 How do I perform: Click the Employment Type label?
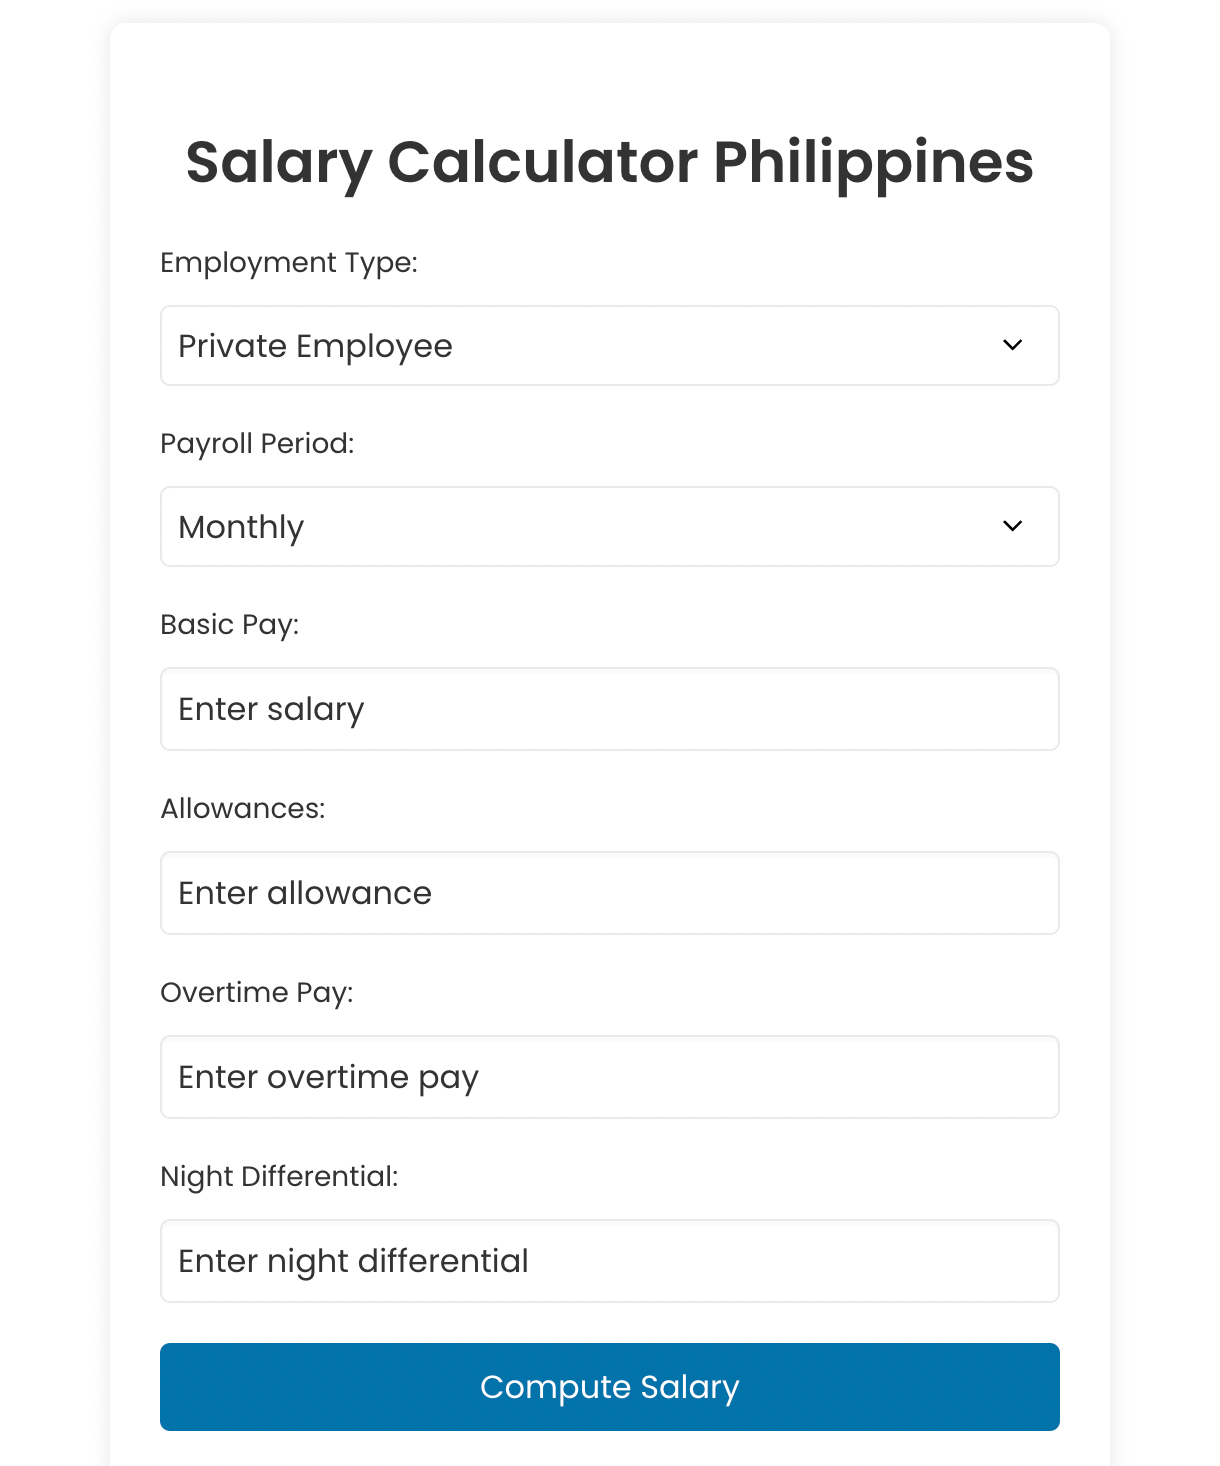pos(289,263)
